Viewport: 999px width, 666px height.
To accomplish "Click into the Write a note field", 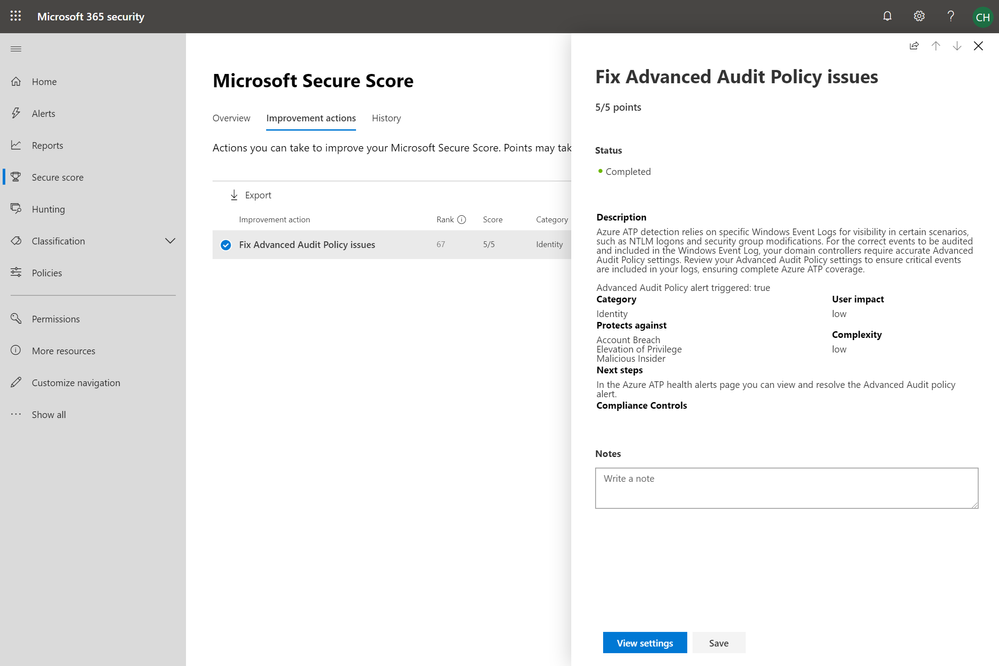I will click(786, 488).
